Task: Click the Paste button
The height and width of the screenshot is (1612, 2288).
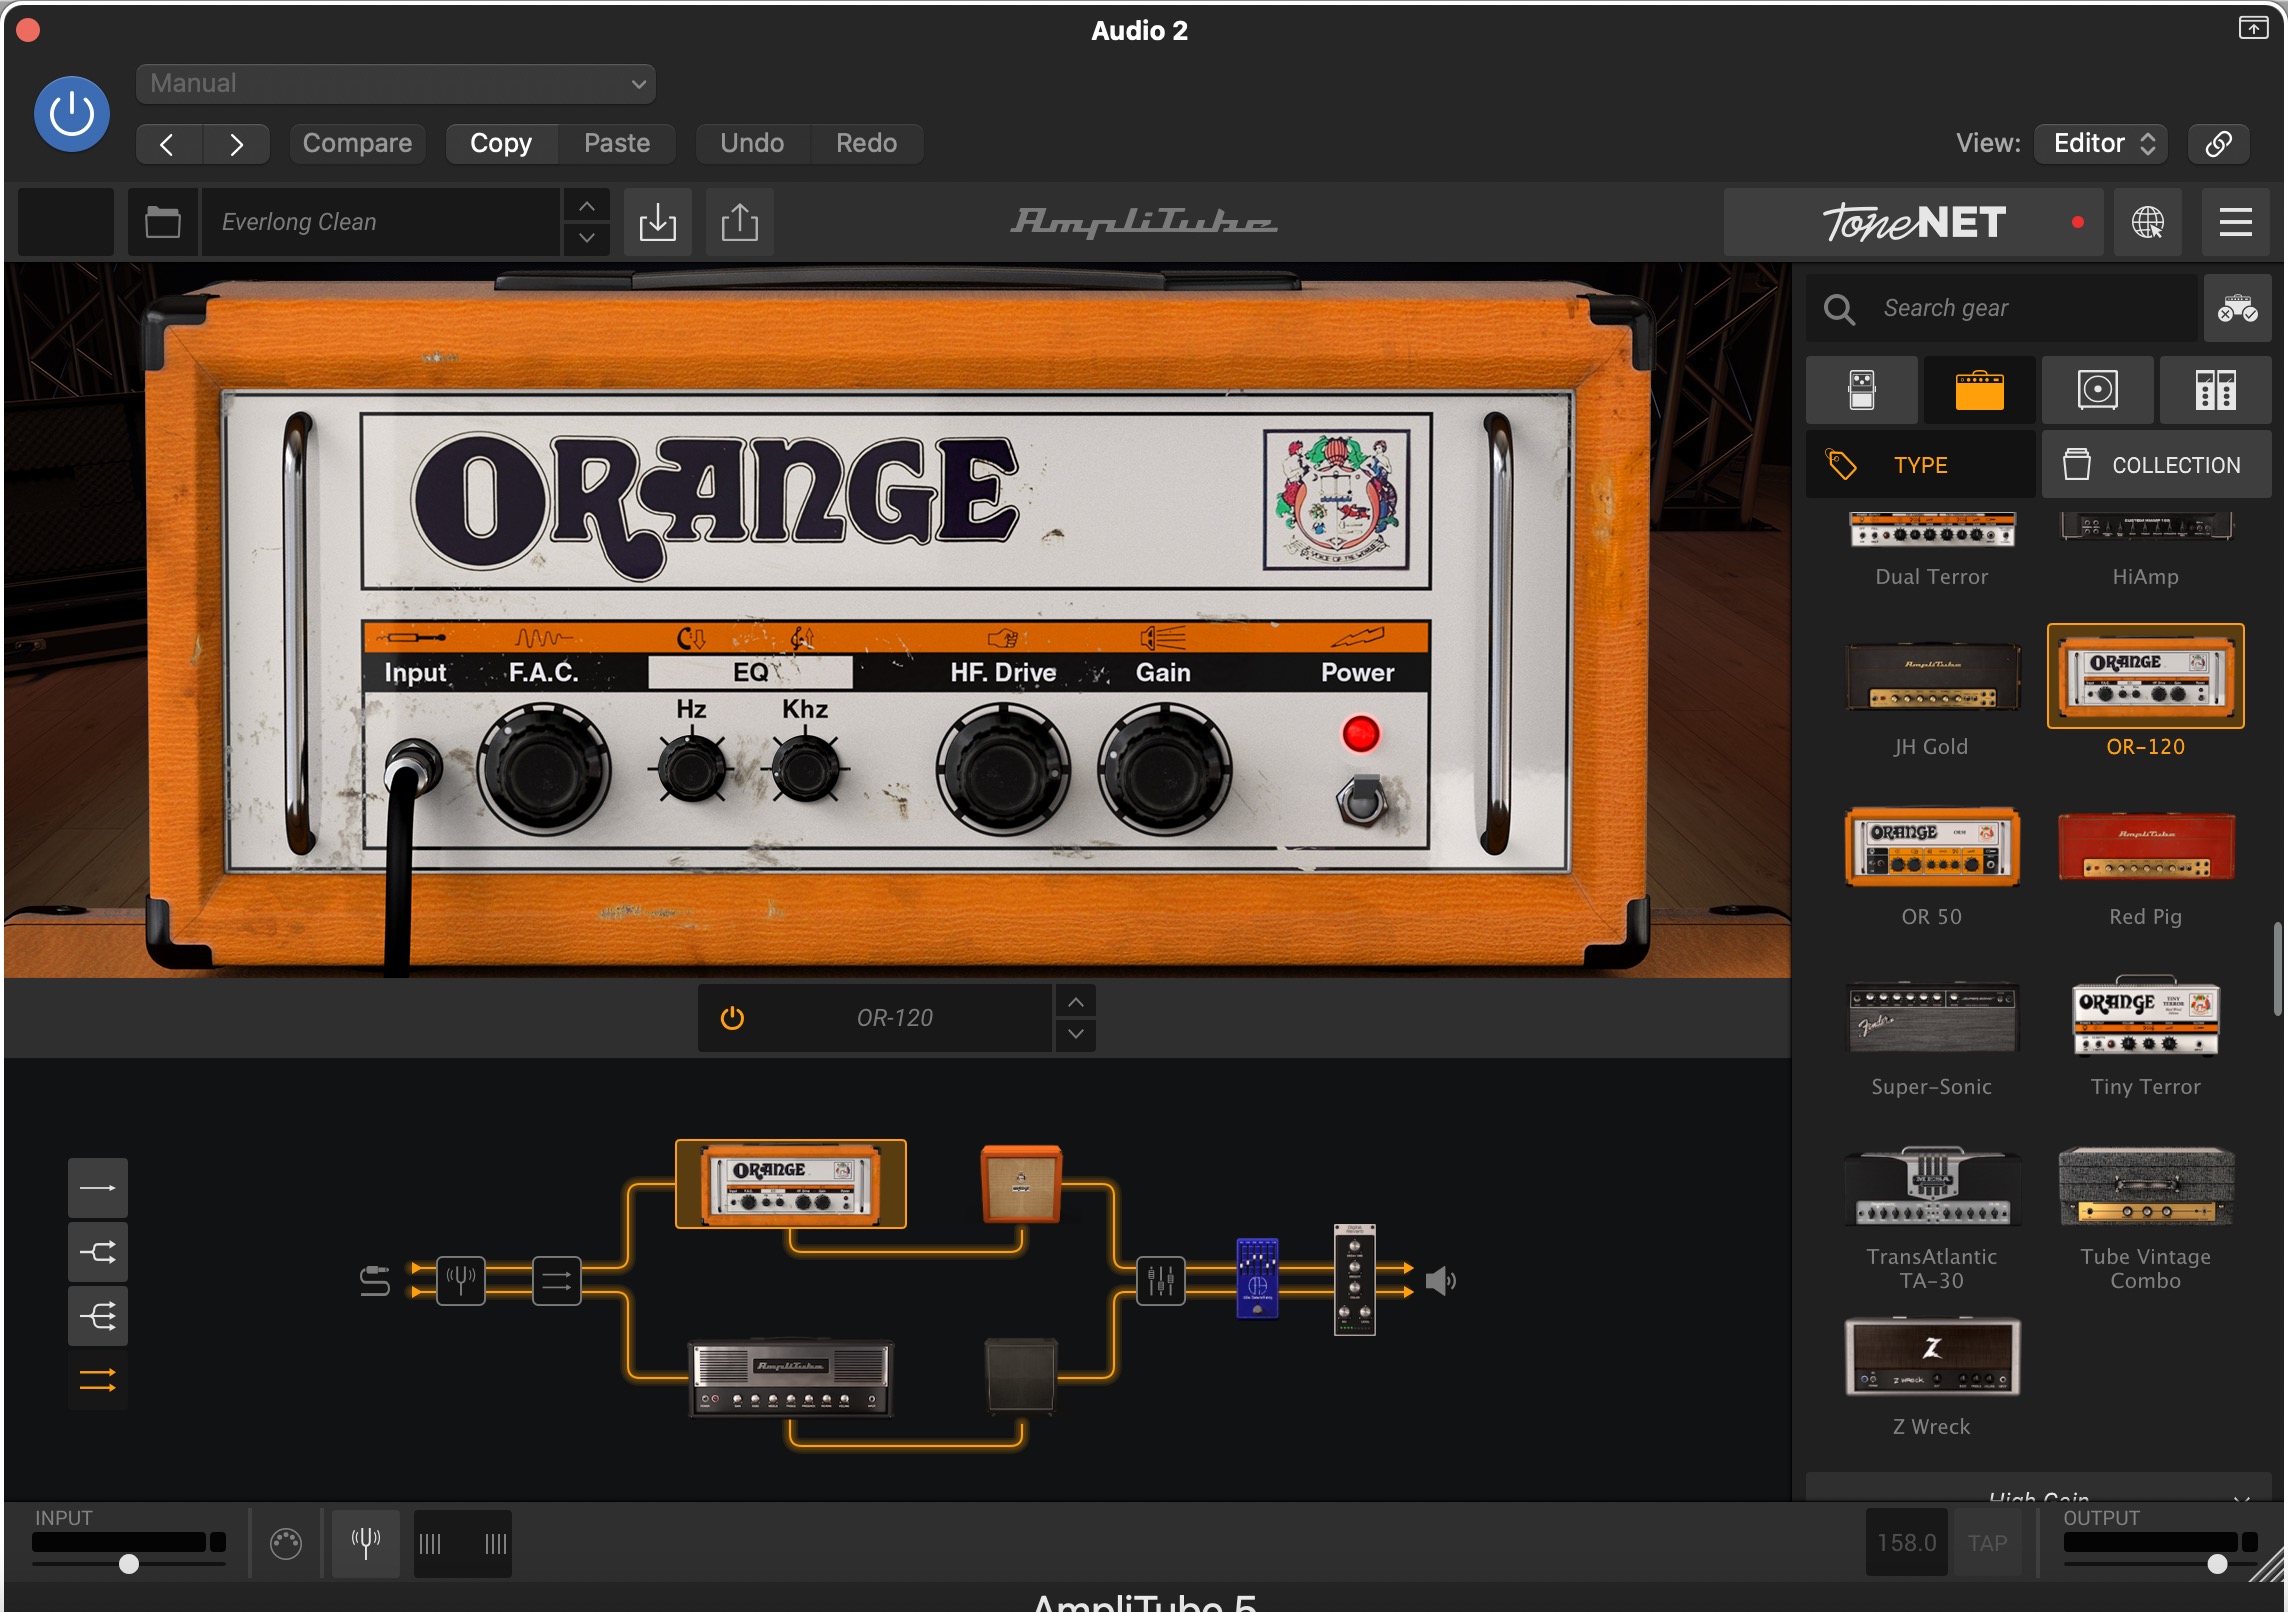Action: (x=617, y=144)
